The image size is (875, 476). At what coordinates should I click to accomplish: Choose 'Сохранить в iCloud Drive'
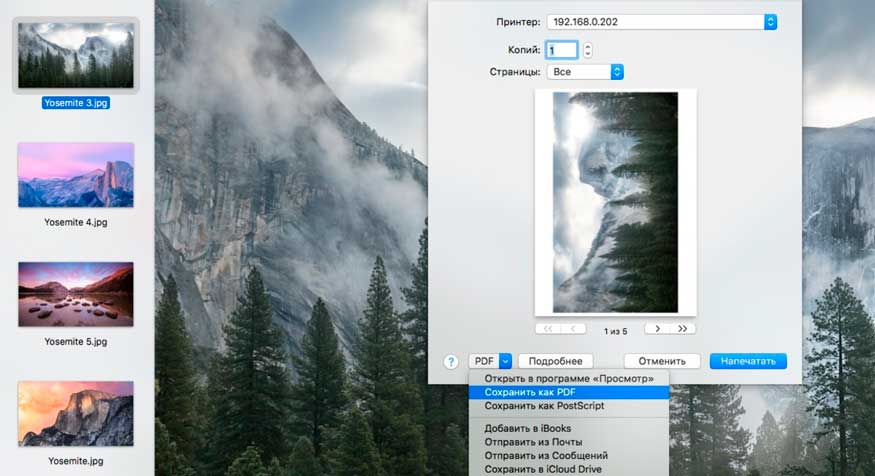pos(569,469)
